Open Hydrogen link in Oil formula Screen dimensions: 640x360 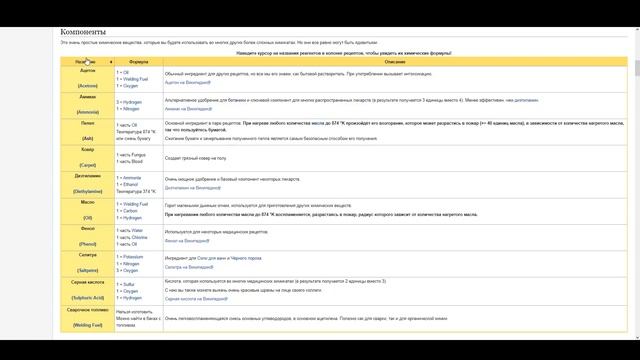point(132,218)
